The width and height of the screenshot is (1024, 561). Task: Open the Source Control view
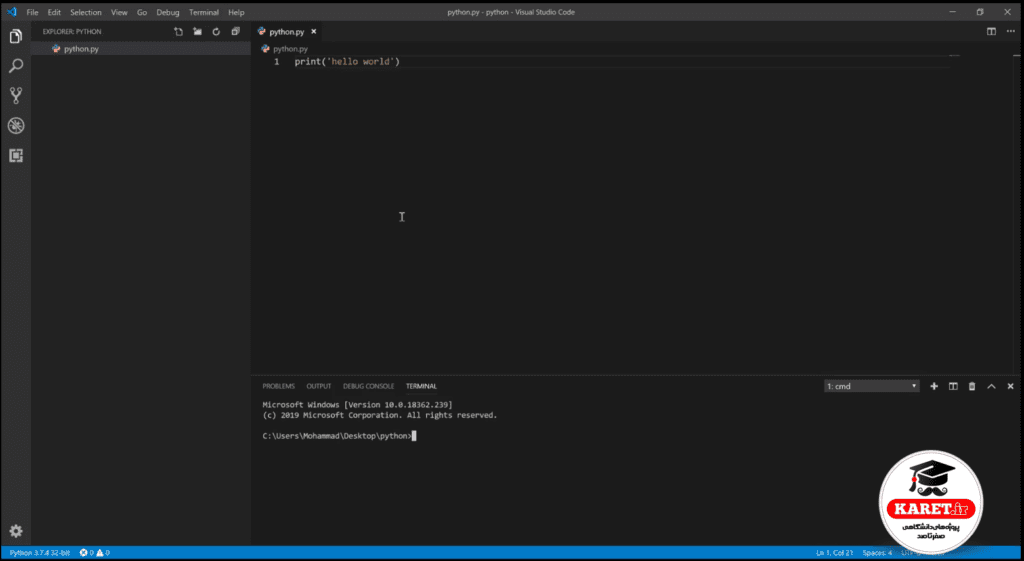(16, 95)
